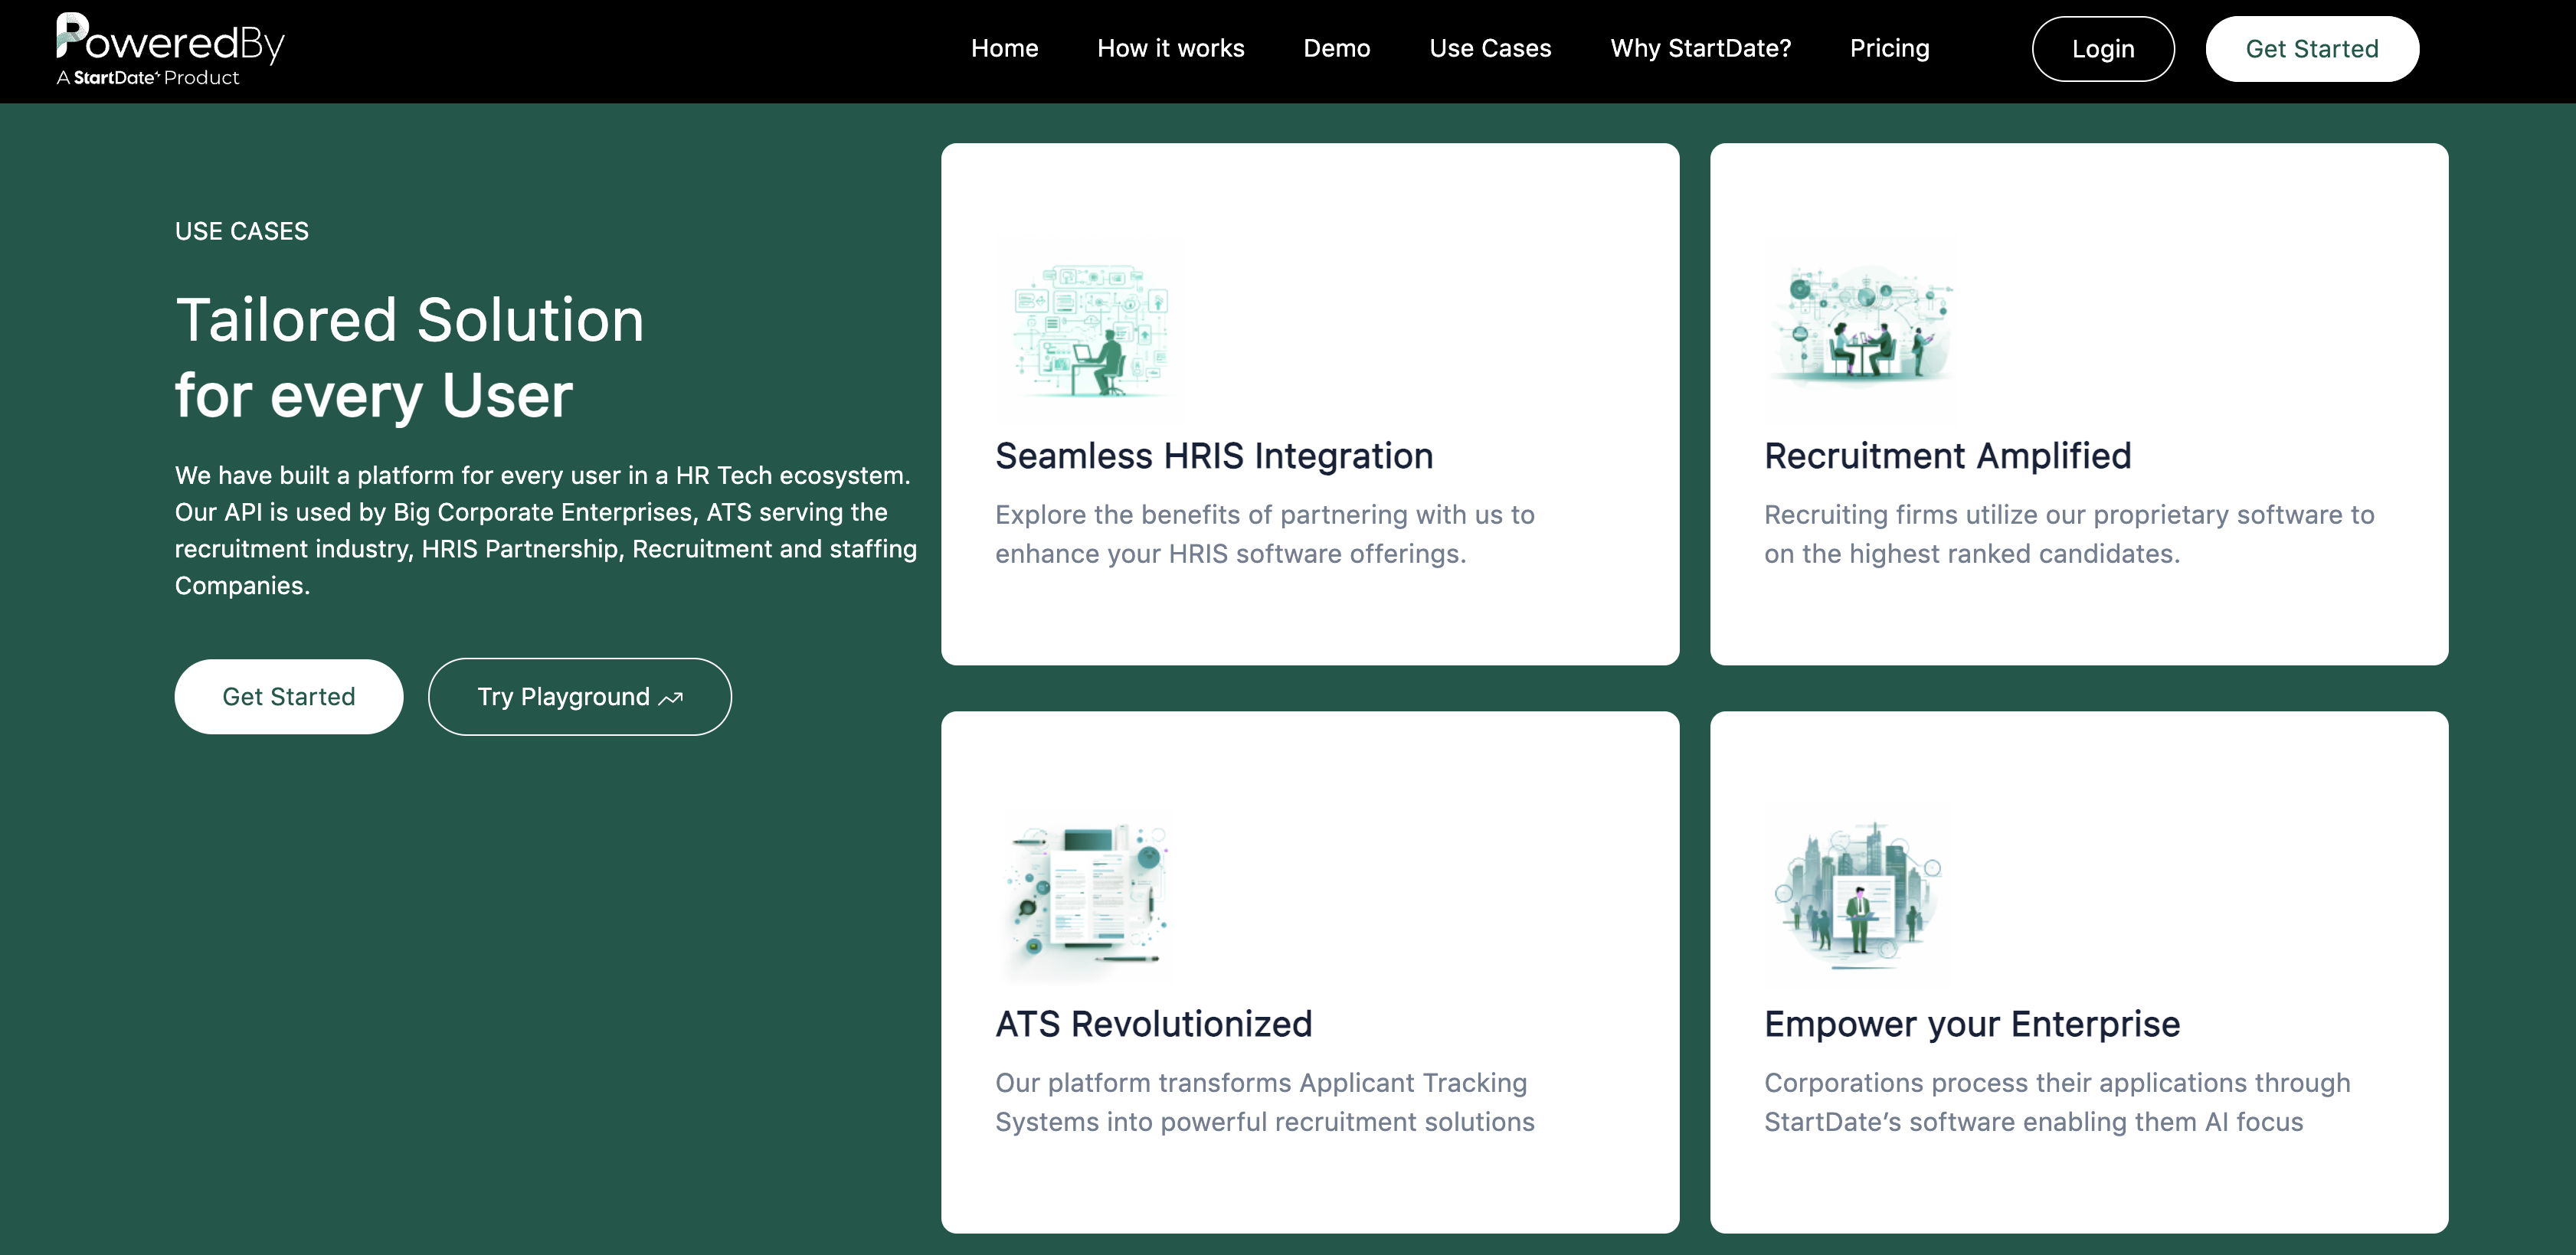Open Recruitment Amplified card title
The height and width of the screenshot is (1255, 2576).
click(1947, 456)
